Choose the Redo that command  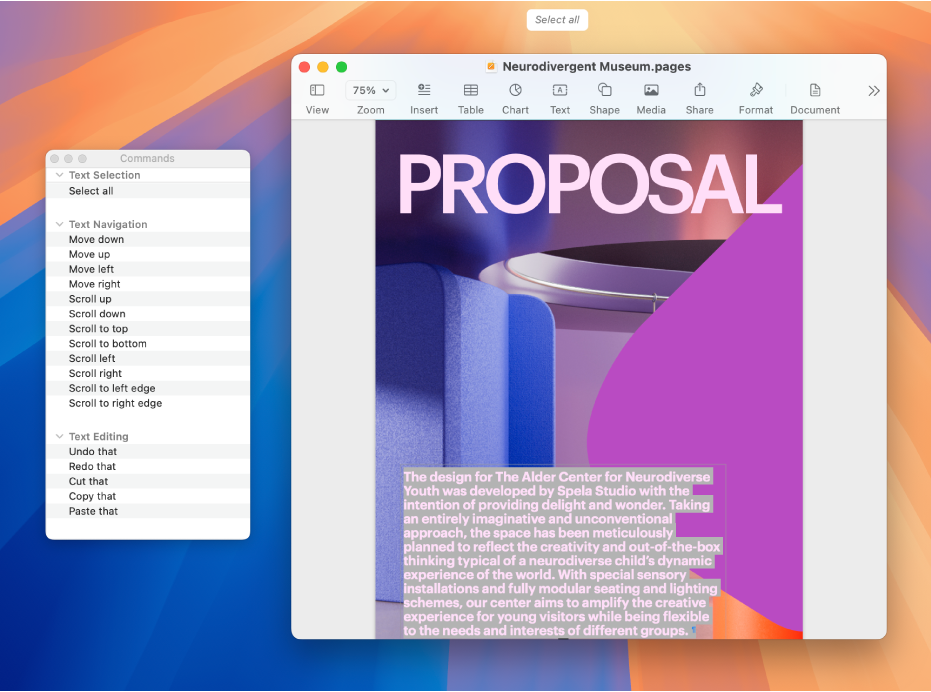(148, 466)
